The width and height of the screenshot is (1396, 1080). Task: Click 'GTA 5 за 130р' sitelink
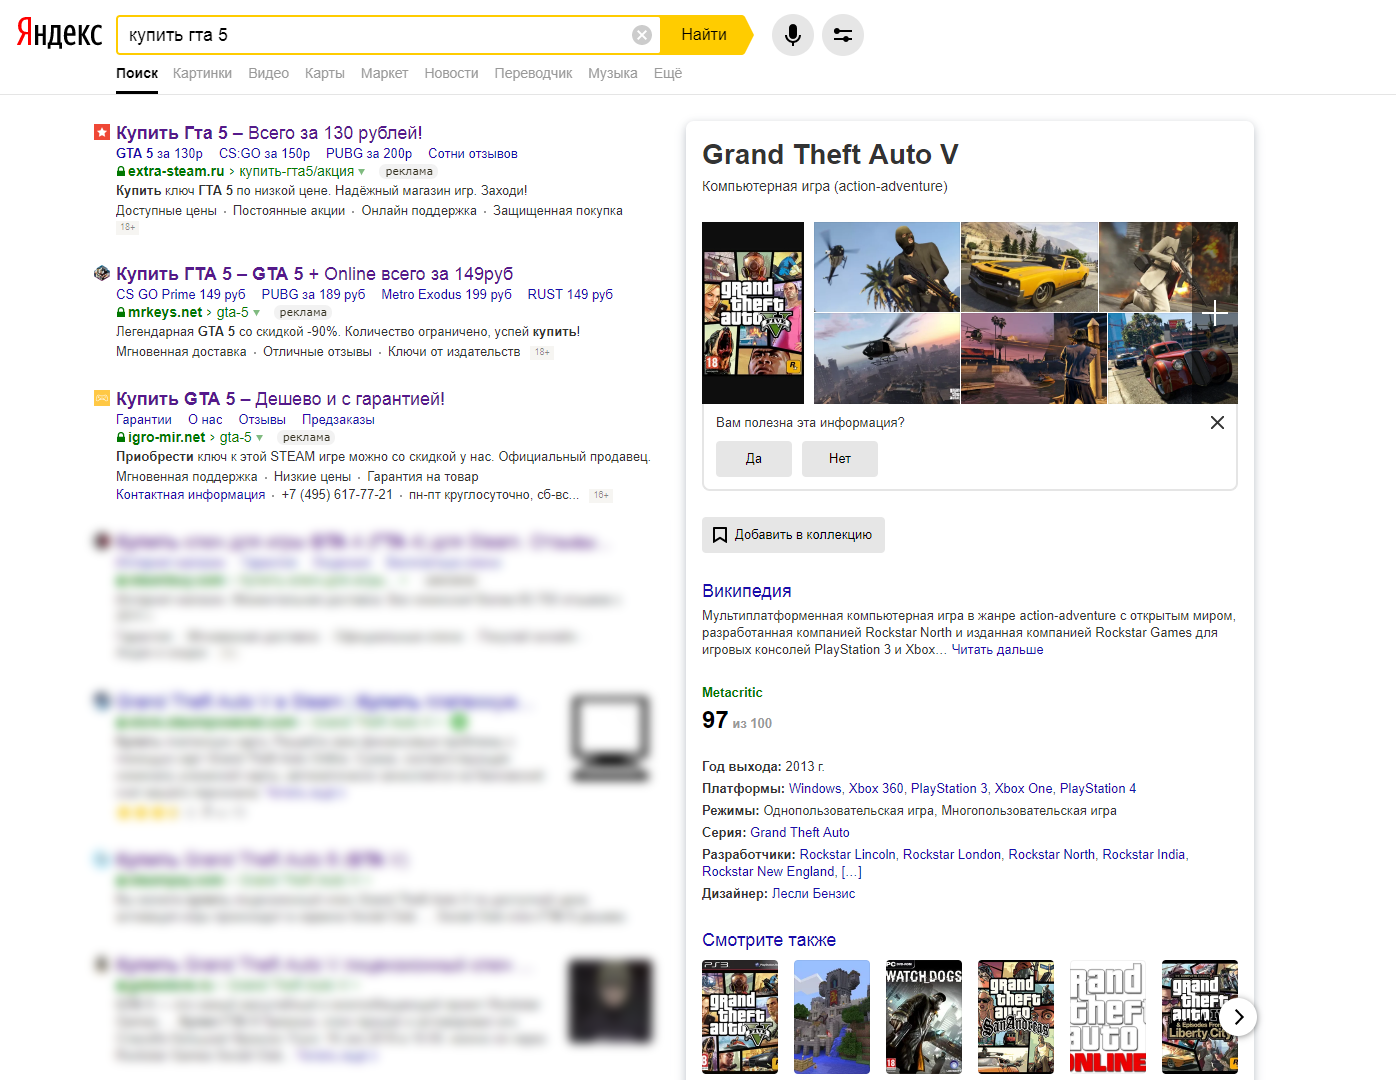tap(159, 154)
